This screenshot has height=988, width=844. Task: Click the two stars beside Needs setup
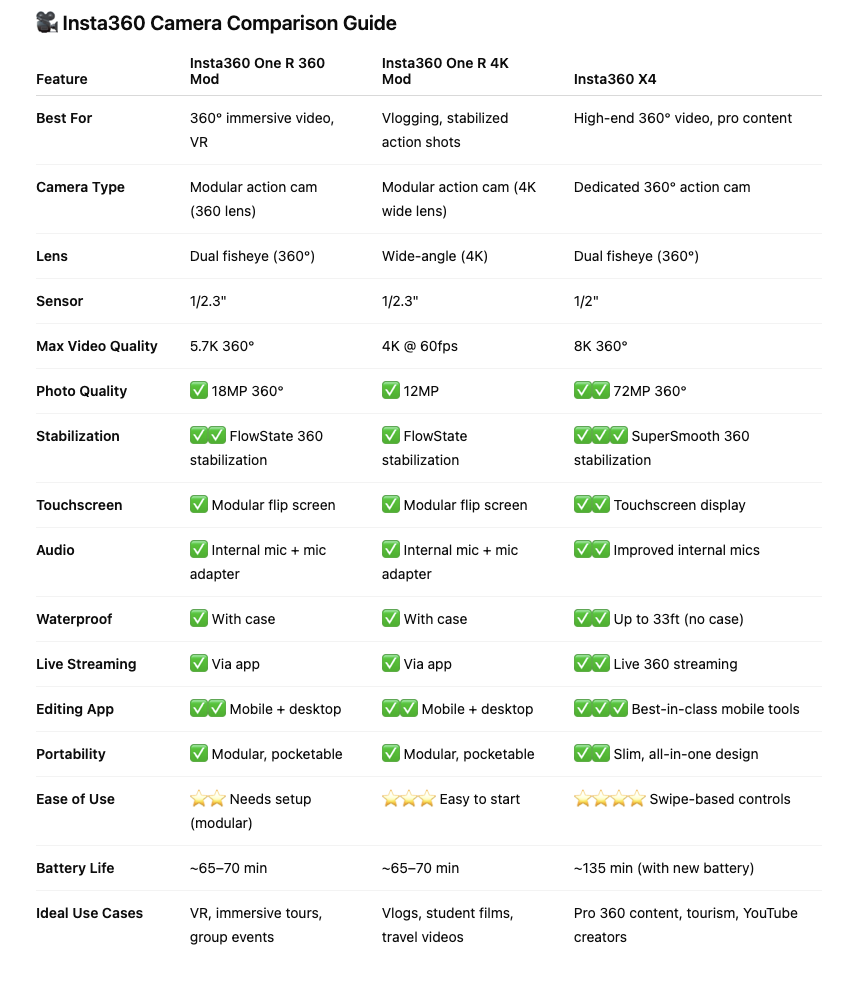208,799
